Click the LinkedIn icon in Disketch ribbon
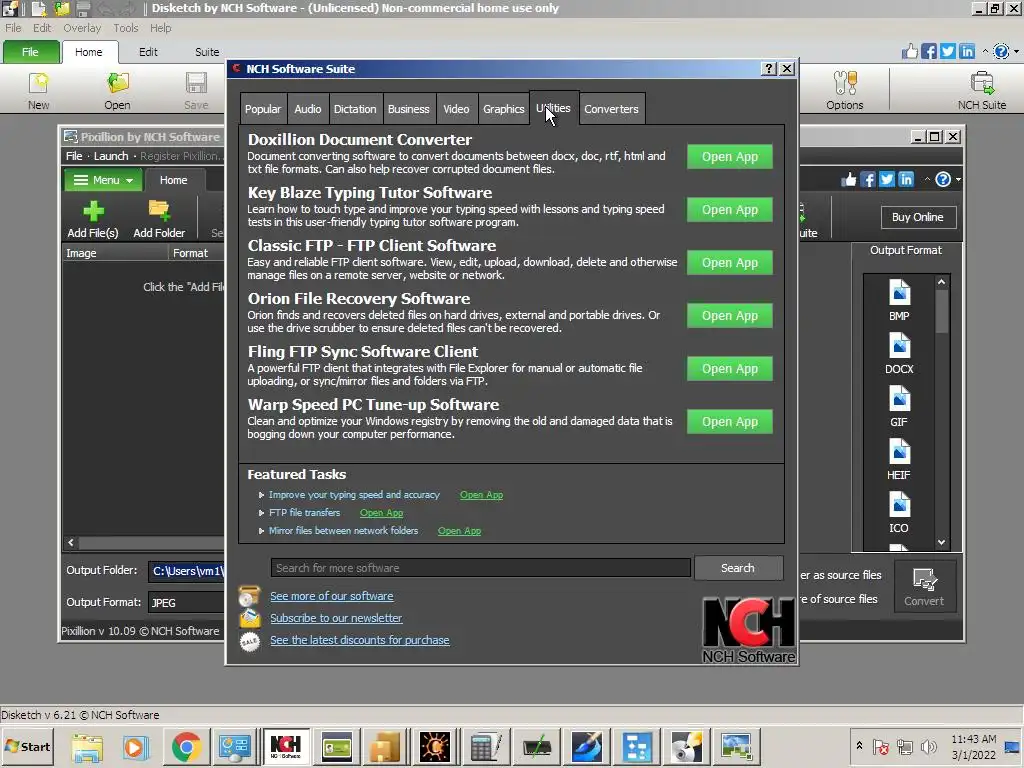Screen dimensions: 1024x768 967,51
